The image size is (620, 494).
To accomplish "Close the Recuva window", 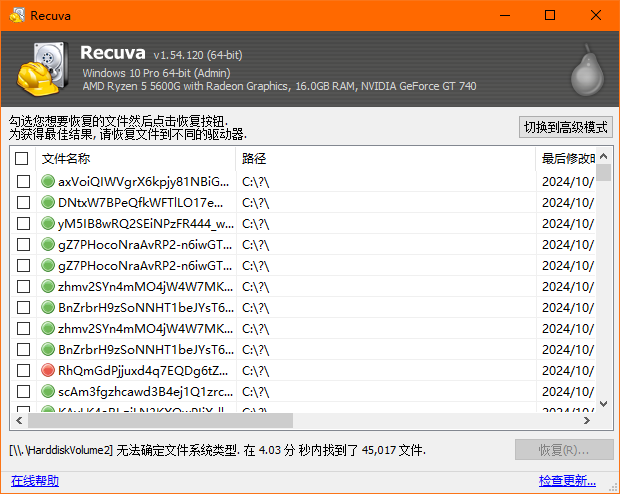I will pyautogui.click(x=596, y=15).
